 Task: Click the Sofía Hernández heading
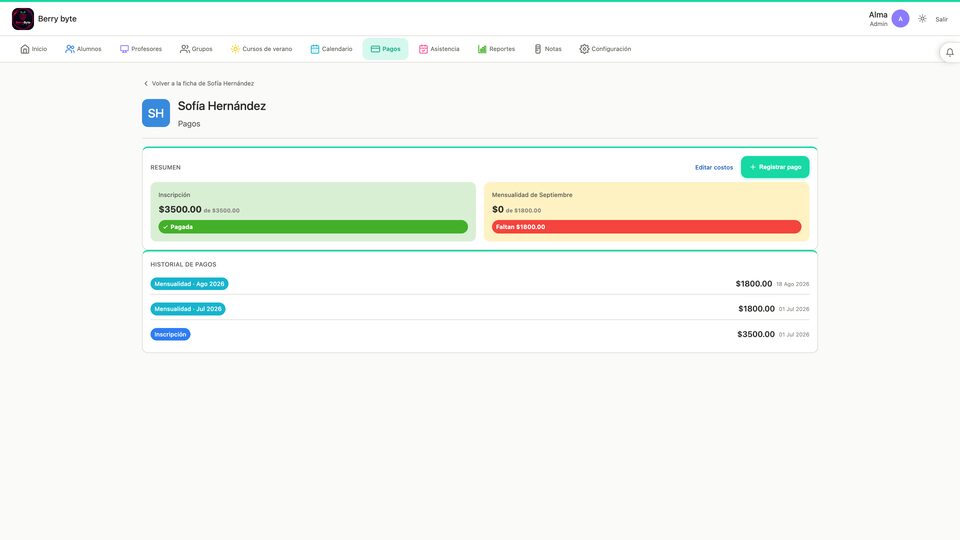[x=222, y=106]
